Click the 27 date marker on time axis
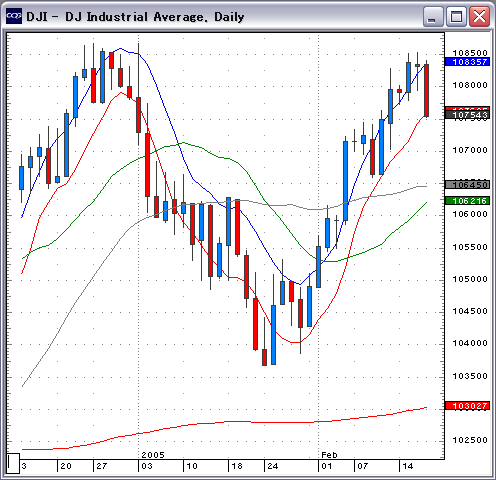The image size is (496, 480). 102,466
